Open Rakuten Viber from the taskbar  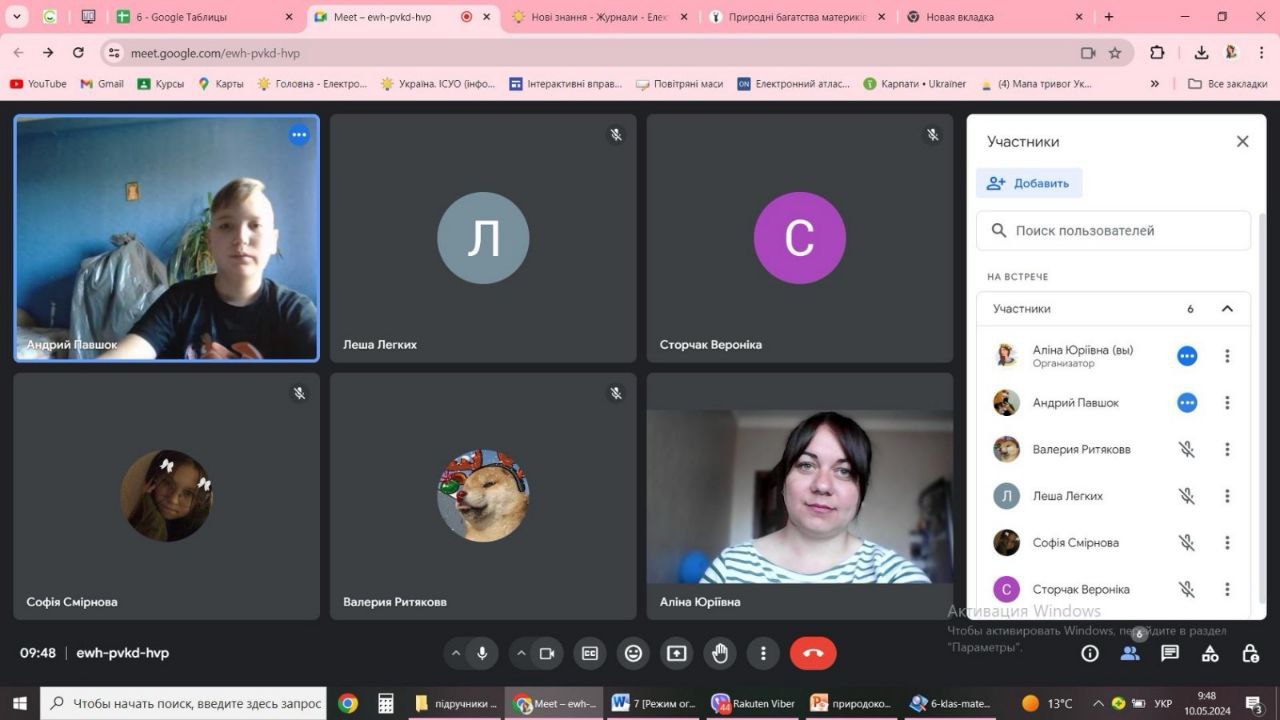point(753,703)
